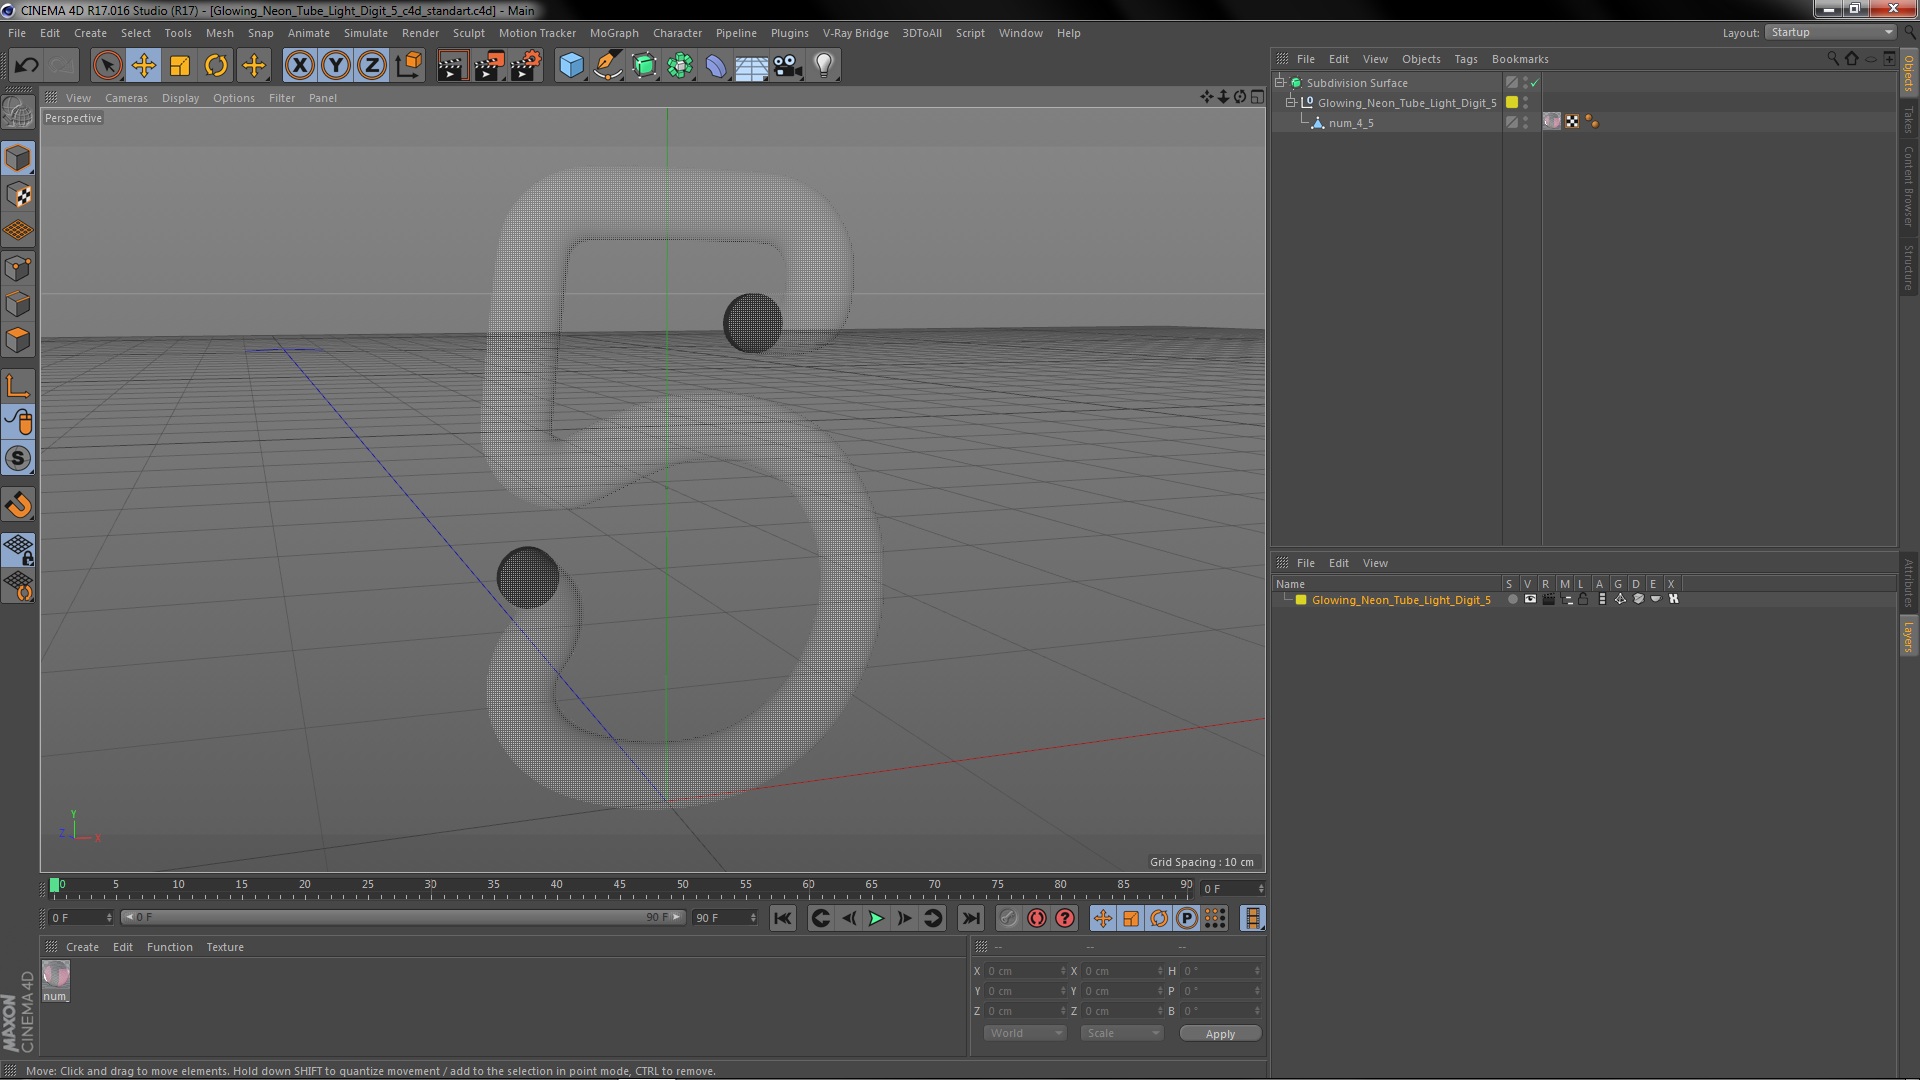Add a Camera object
The width and height of the screenshot is (1920, 1080).
[x=788, y=66]
